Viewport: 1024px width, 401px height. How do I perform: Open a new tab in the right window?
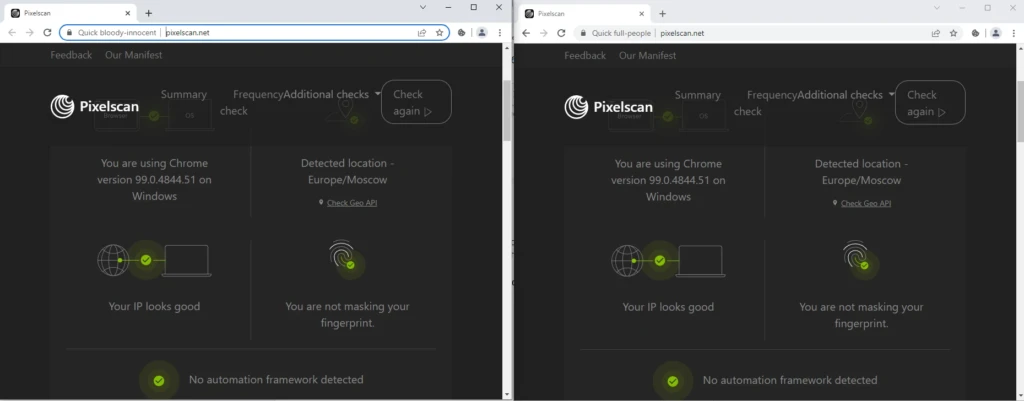[662, 13]
